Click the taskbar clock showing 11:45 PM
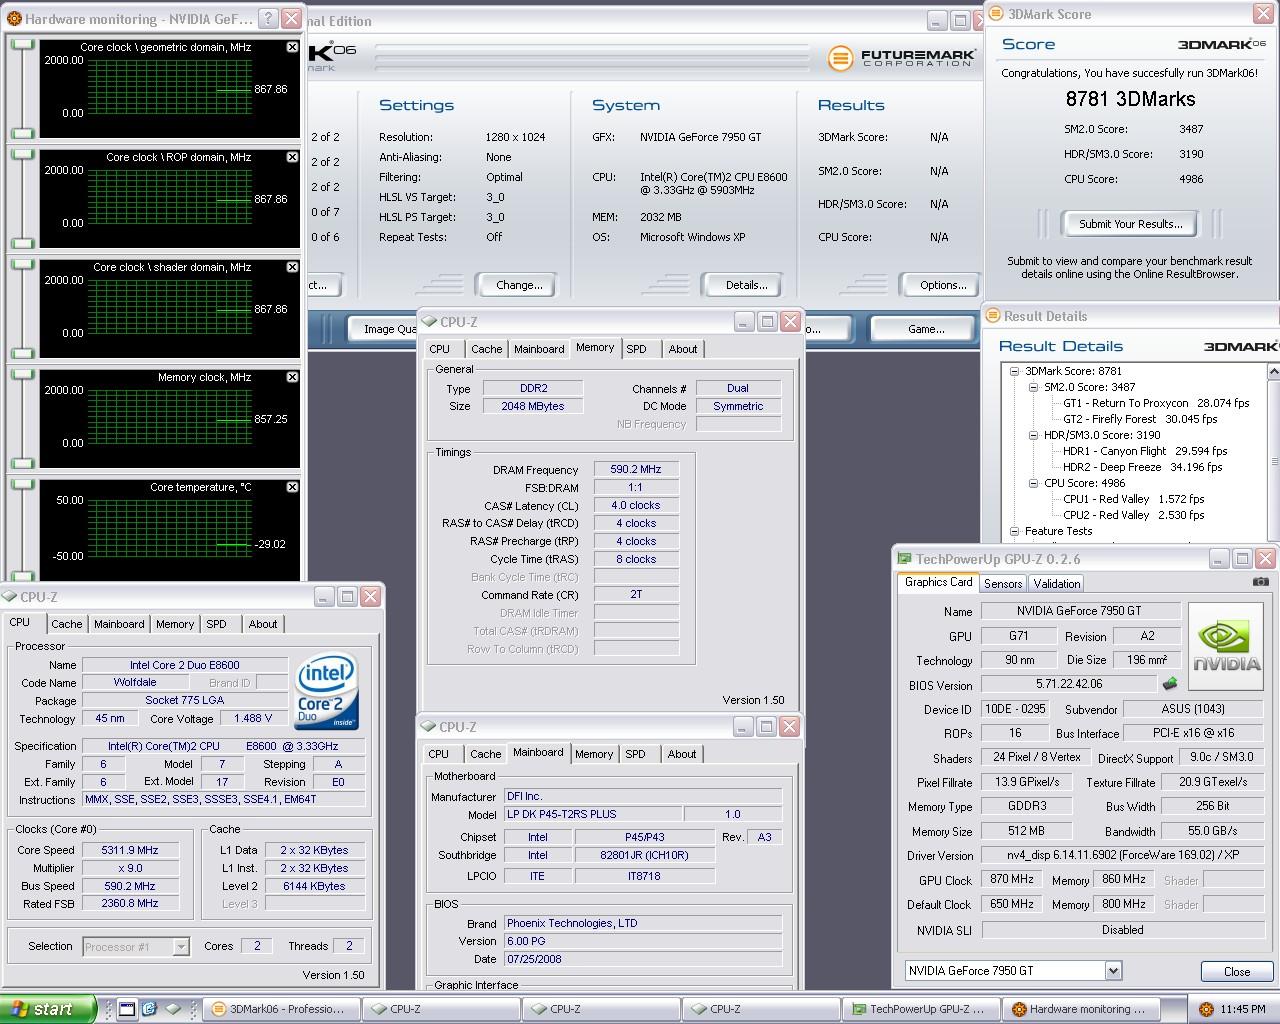The image size is (1280, 1024). pyautogui.click(x=1243, y=1010)
